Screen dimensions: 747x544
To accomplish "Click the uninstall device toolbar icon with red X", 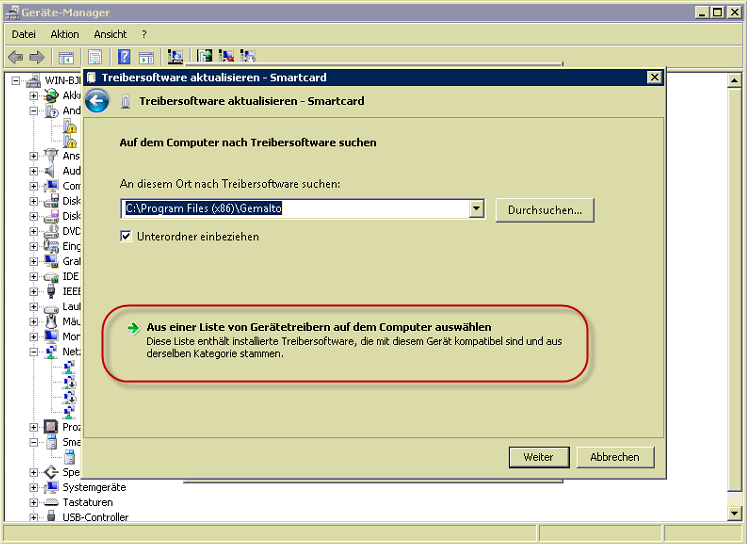I will coord(226,57).
